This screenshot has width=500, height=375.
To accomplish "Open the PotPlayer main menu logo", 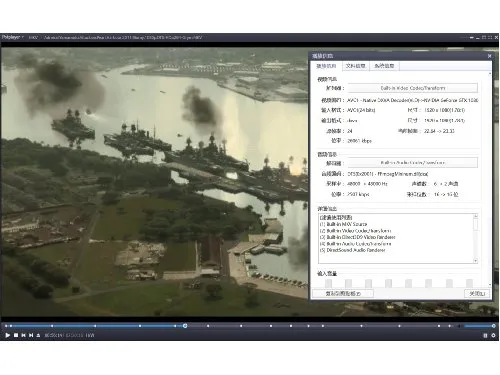I will 12,37.
